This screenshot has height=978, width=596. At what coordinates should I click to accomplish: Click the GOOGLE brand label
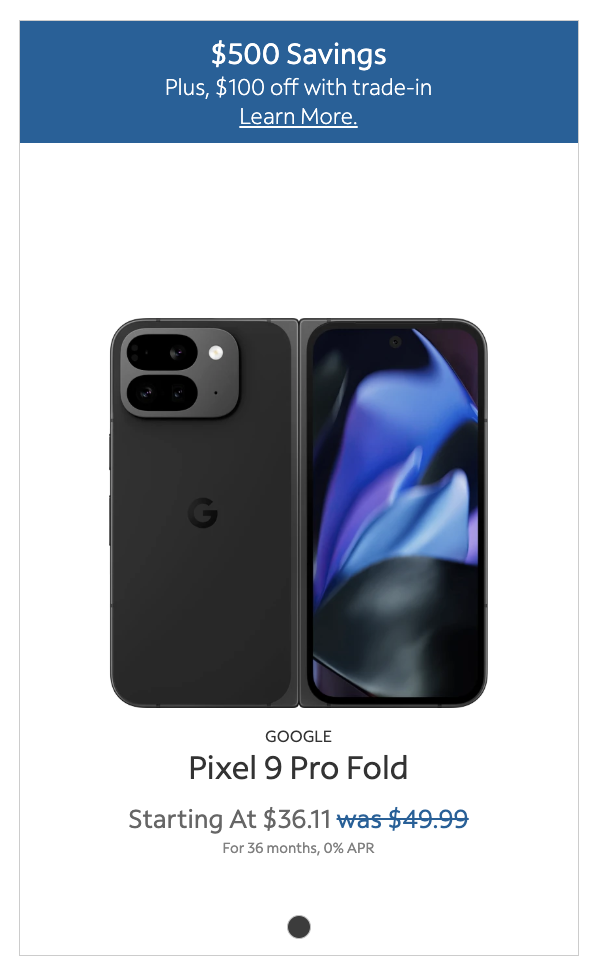tap(298, 737)
